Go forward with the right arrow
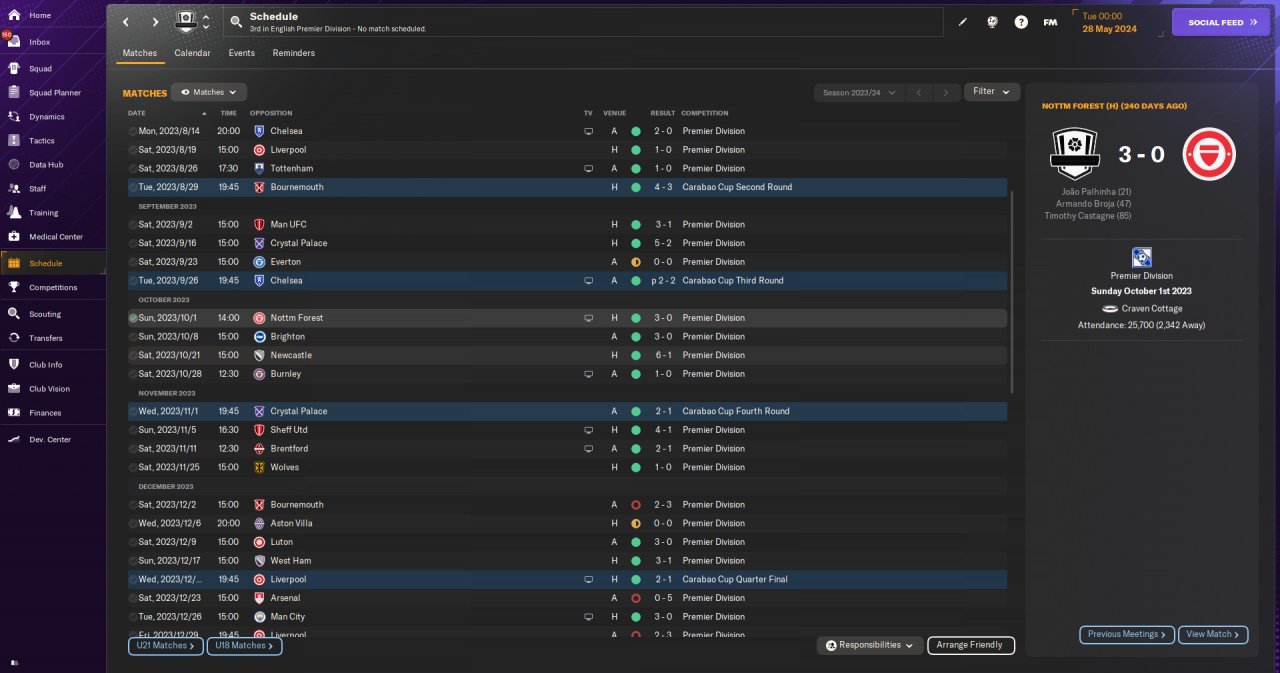This screenshot has height=673, width=1280. (x=155, y=22)
